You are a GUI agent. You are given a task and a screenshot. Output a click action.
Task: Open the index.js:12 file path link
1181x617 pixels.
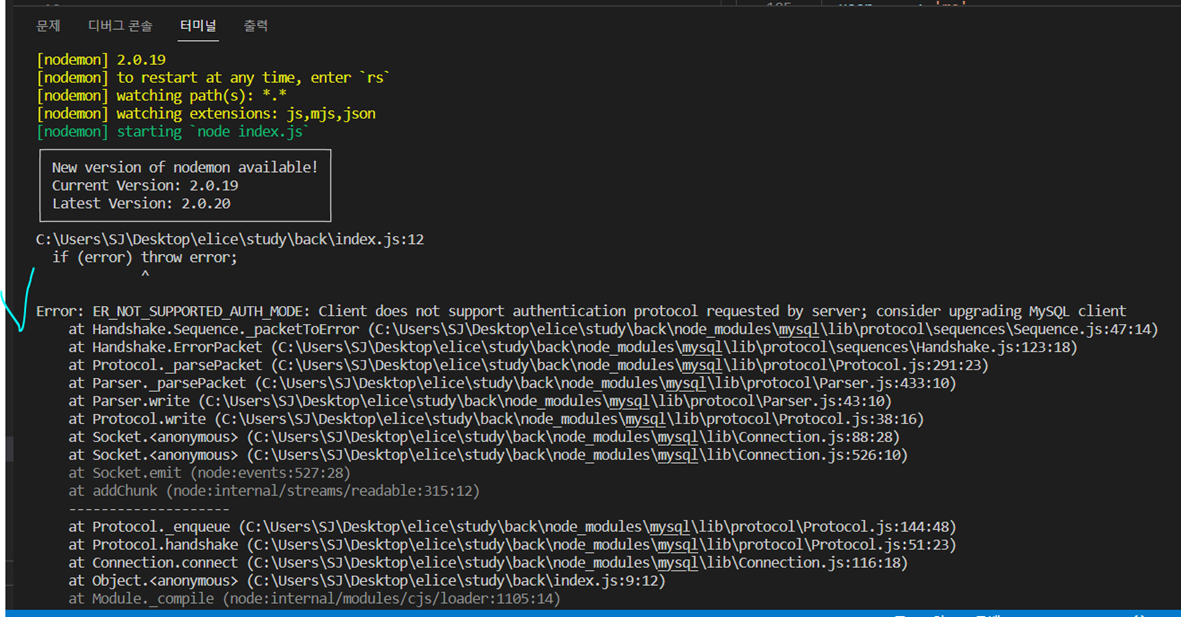230,240
